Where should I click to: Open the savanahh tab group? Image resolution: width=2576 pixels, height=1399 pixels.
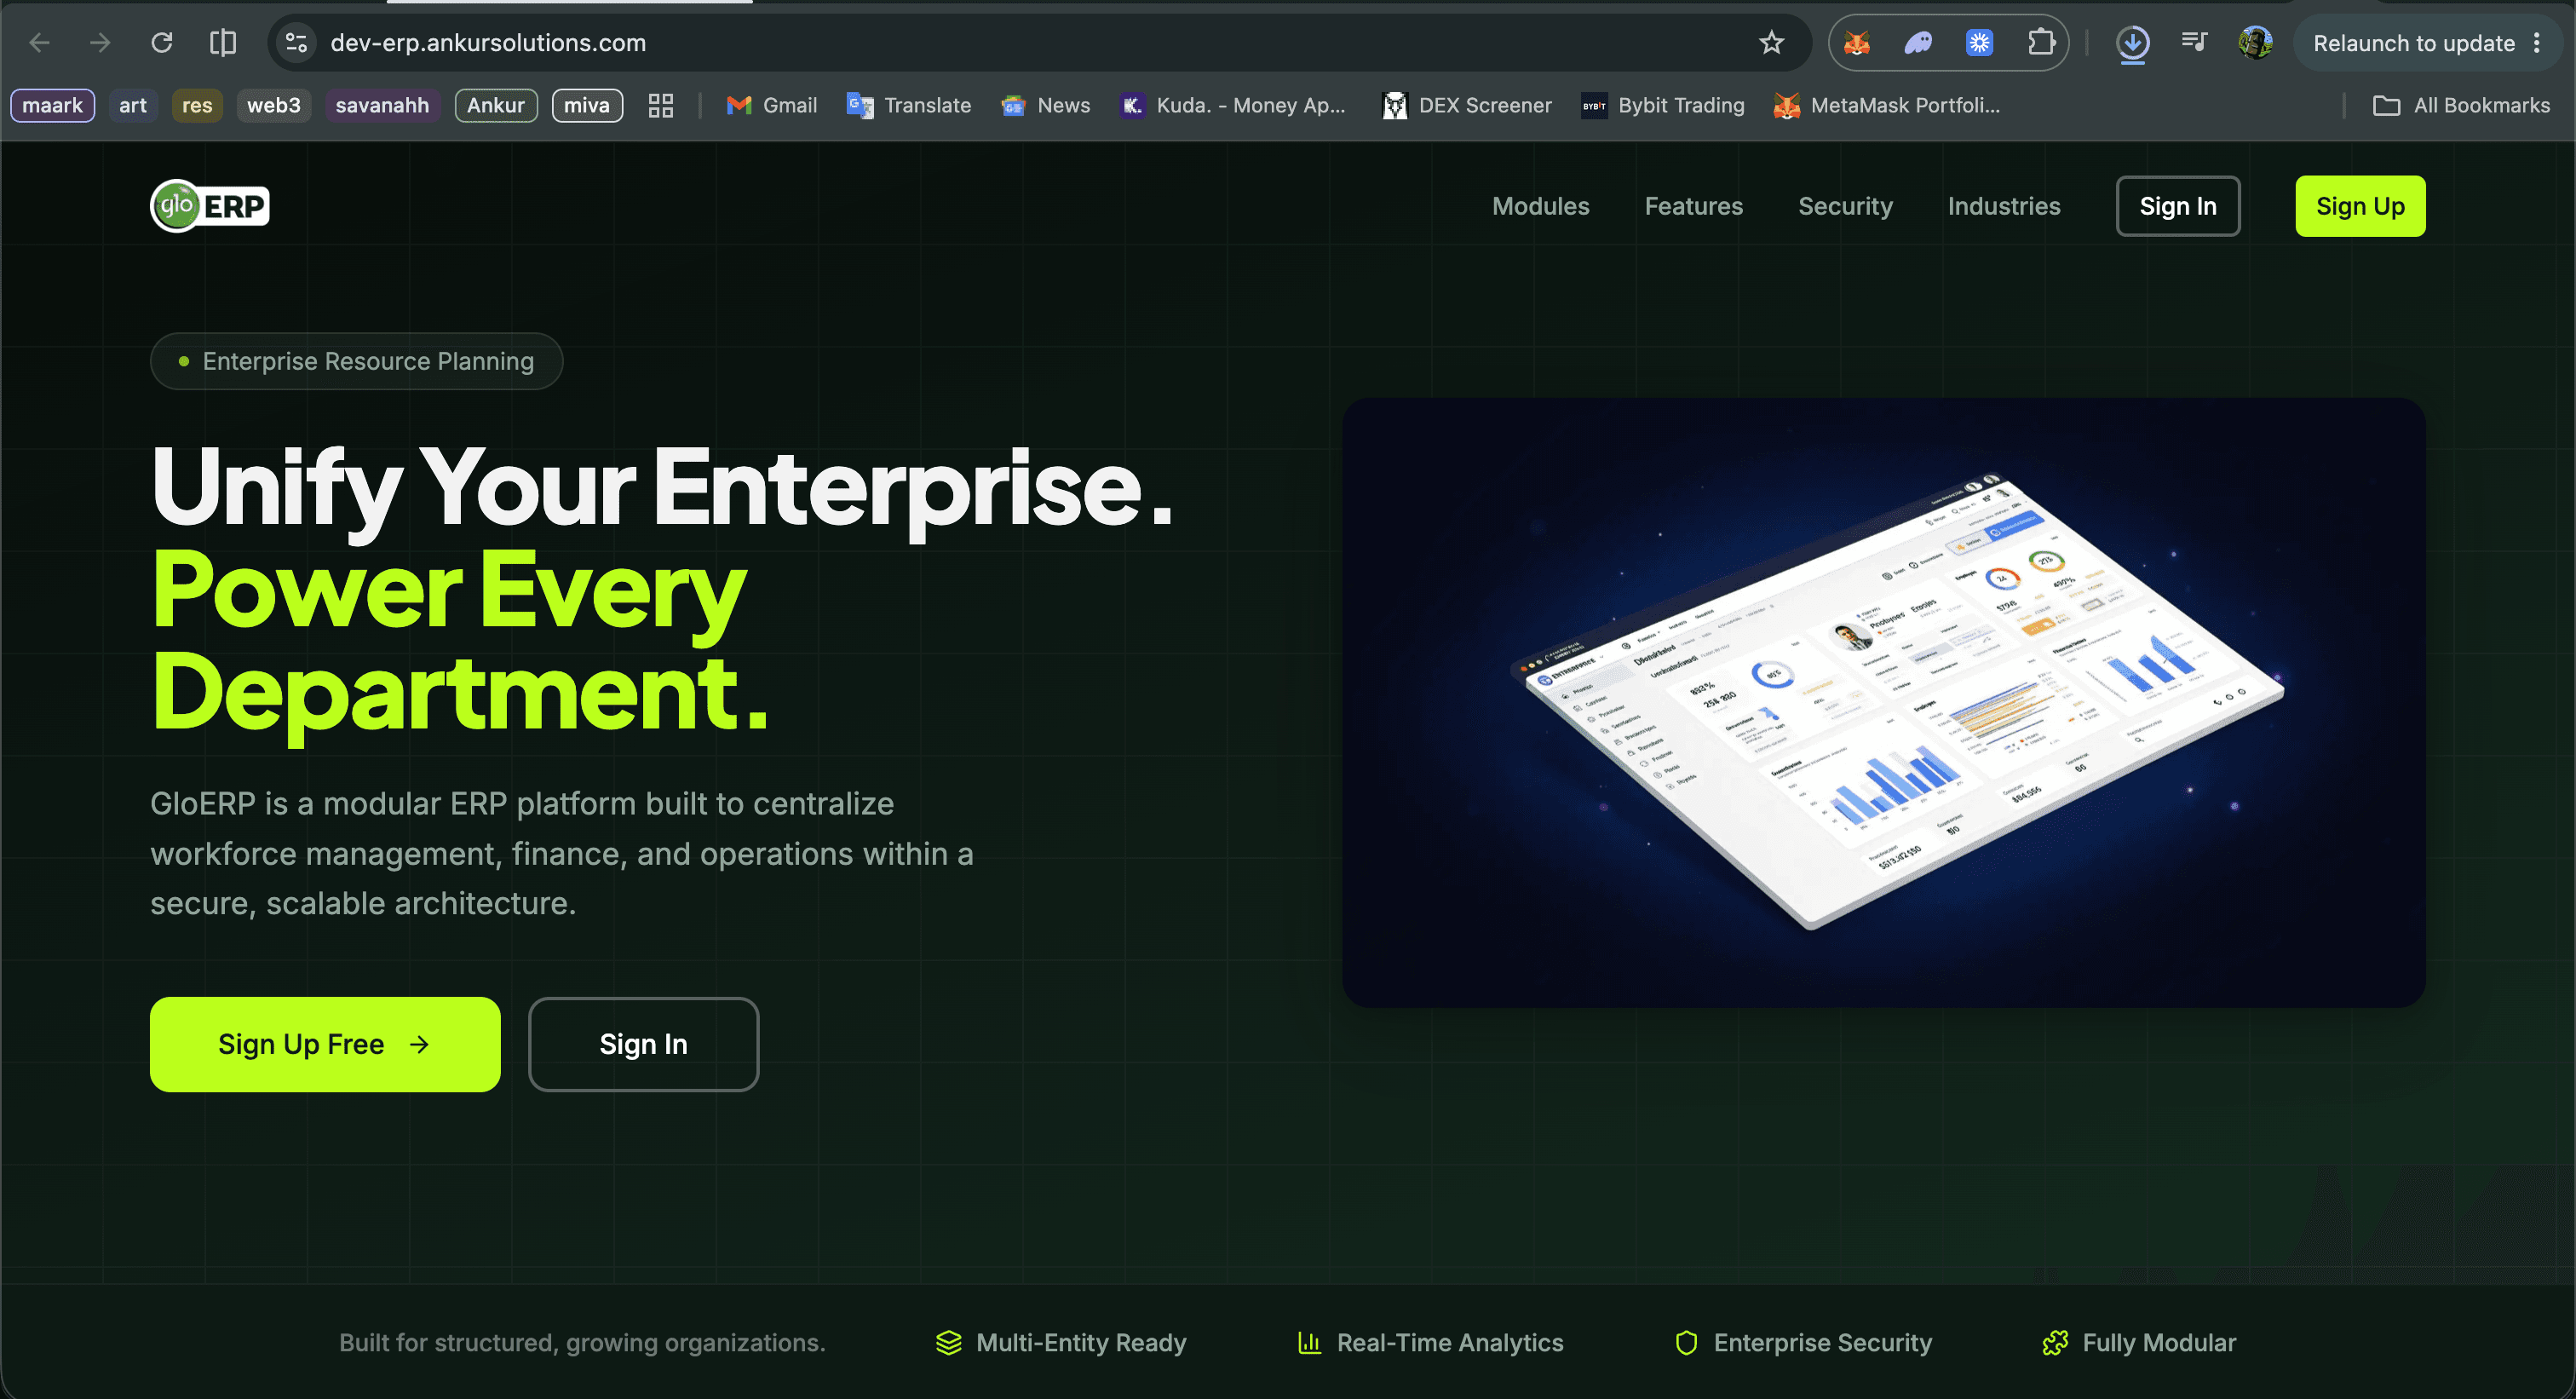click(x=382, y=105)
